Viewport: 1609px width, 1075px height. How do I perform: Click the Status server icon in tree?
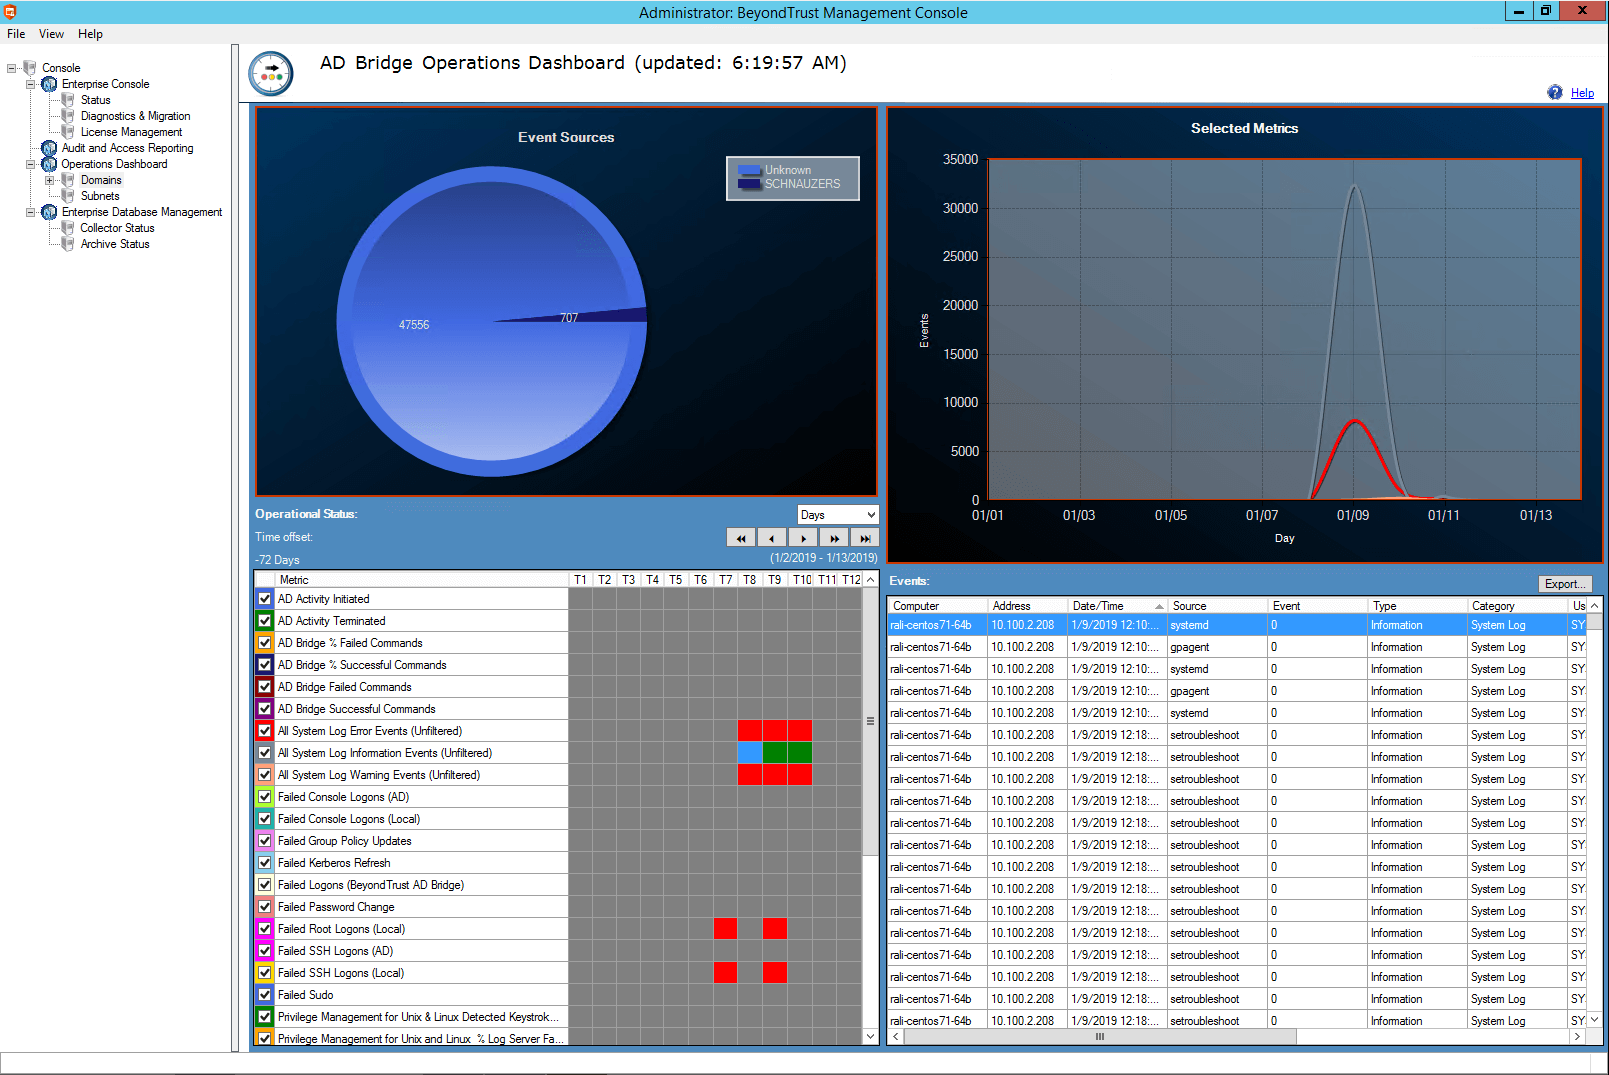tap(68, 100)
